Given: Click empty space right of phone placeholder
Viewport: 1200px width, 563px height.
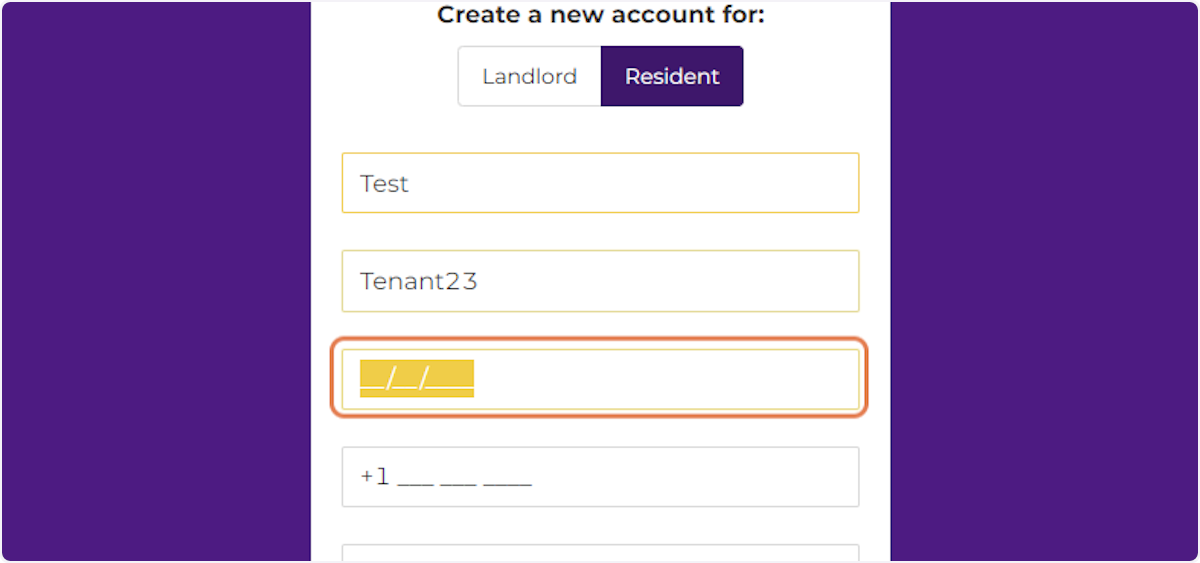Looking at the screenshot, I should pos(700,477).
